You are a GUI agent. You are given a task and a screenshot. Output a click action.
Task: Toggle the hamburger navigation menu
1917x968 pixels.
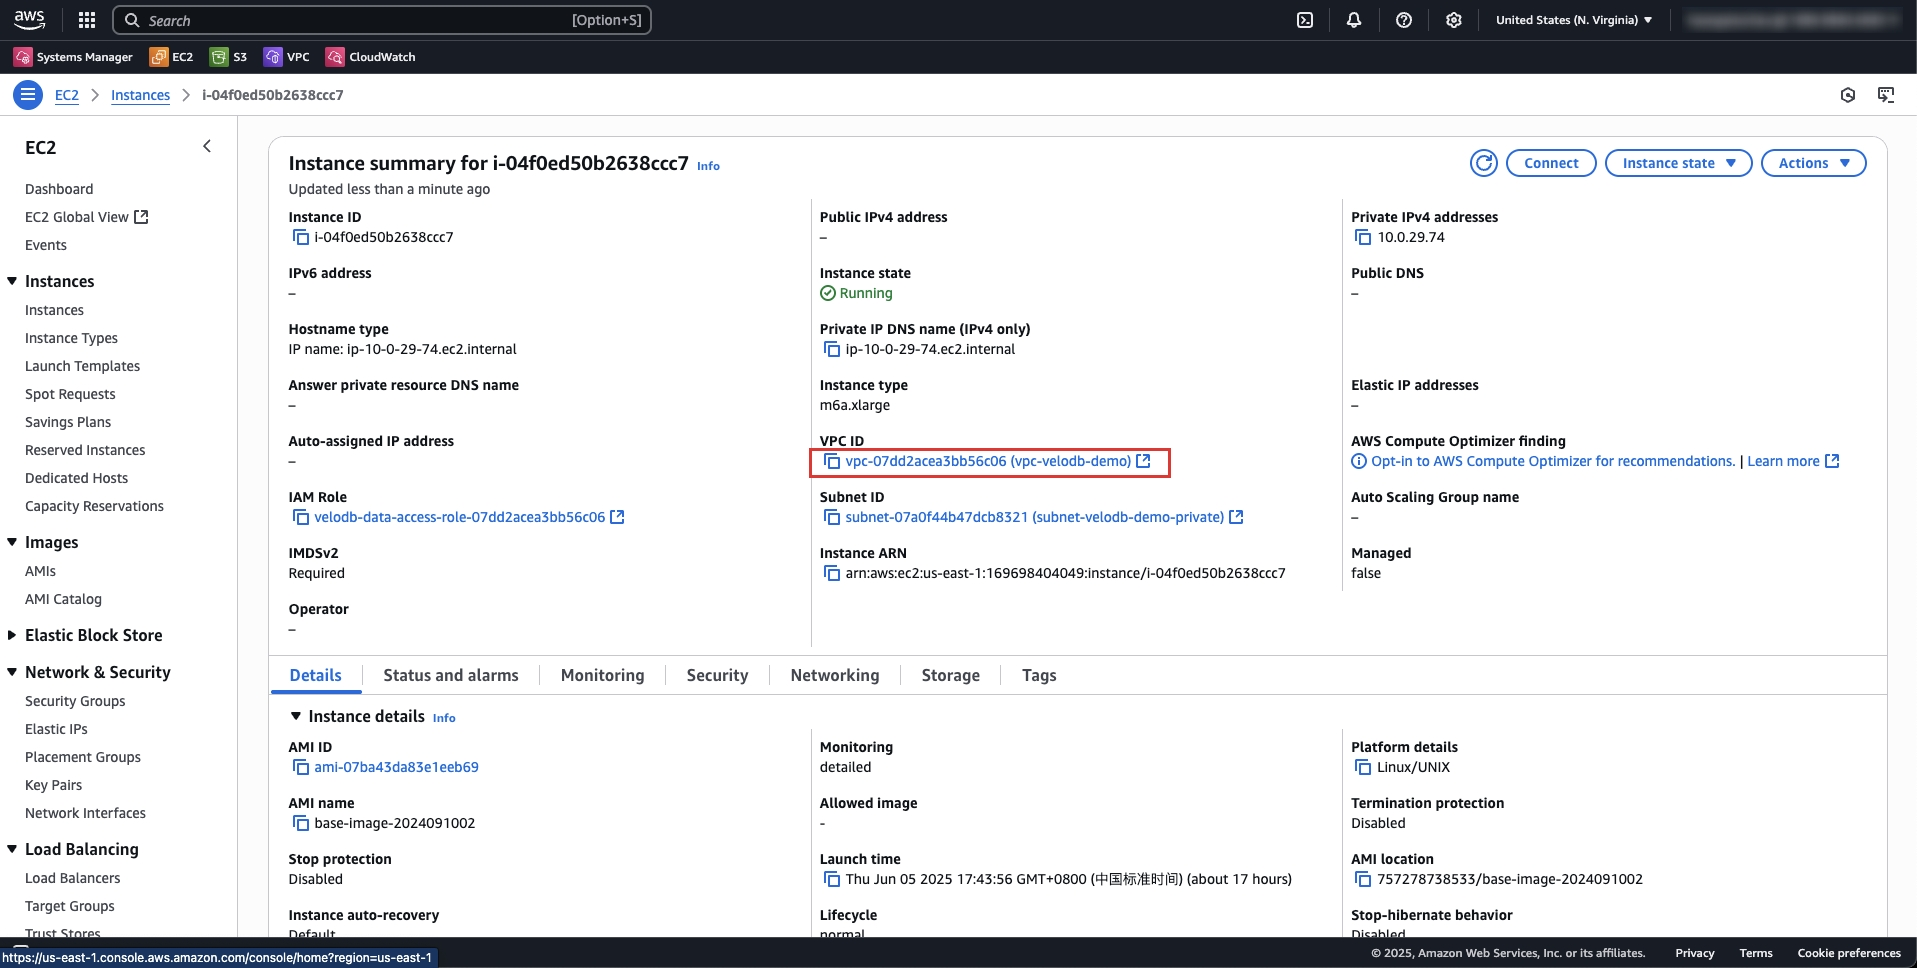pyautogui.click(x=28, y=95)
